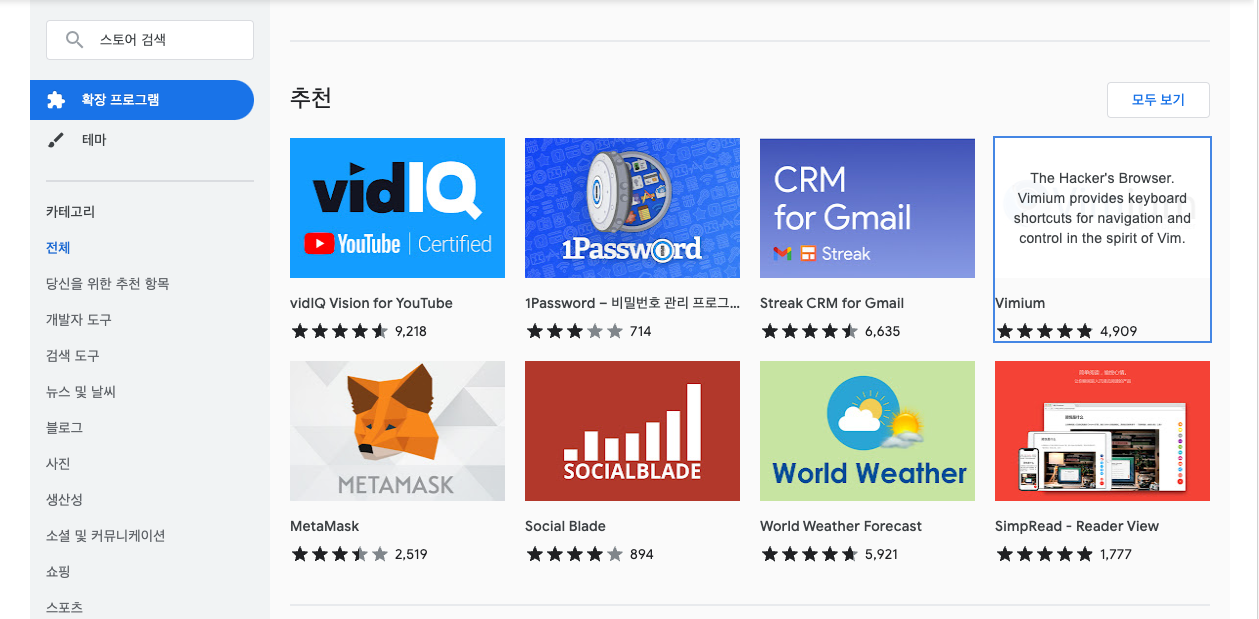
Task: Click the Vimium star rating icons
Action: [1045, 331]
